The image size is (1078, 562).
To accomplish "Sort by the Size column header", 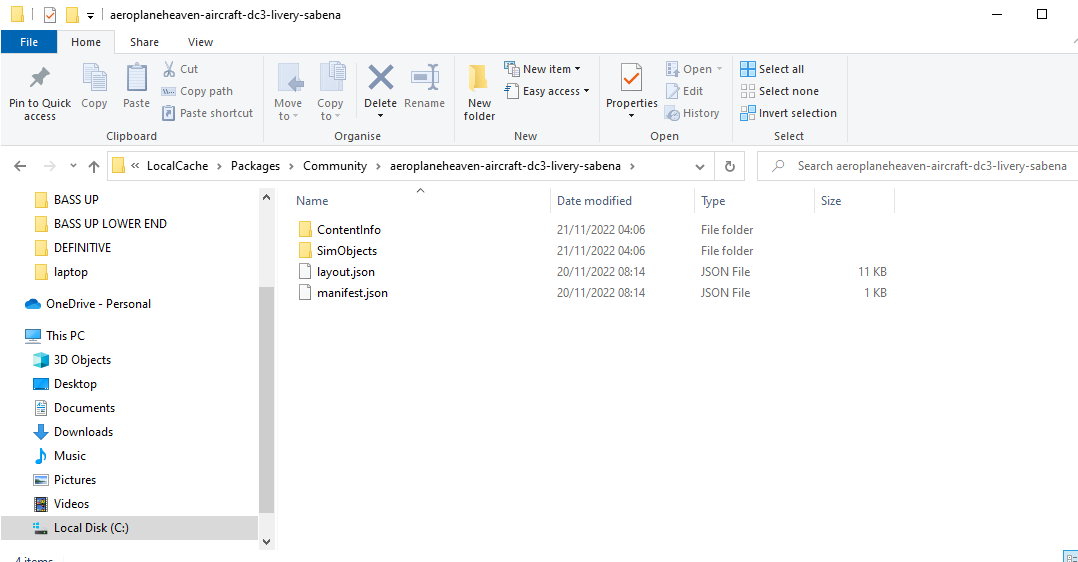I will click(x=830, y=201).
